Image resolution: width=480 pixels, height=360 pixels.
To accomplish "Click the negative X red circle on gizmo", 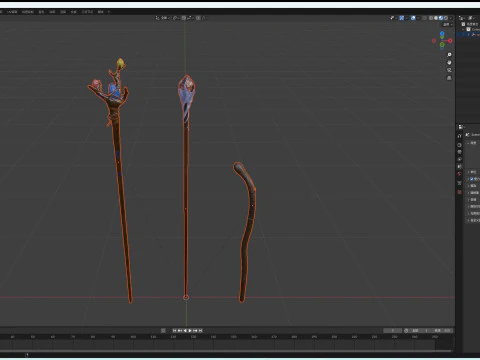I will pyautogui.click(x=434, y=41).
